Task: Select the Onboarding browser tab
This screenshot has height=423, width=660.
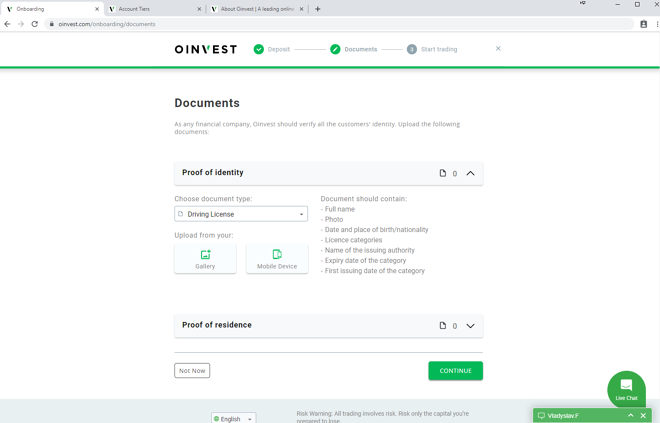Action: click(x=51, y=9)
